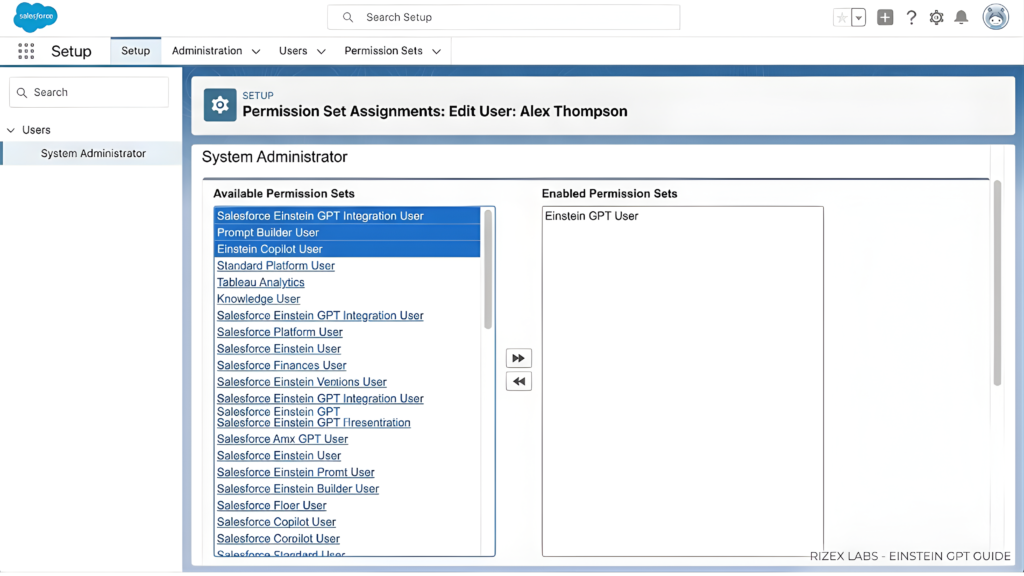Screen dimensions: 1024x576
Task: Expand the Administration menu chevron
Action: click(x=256, y=51)
